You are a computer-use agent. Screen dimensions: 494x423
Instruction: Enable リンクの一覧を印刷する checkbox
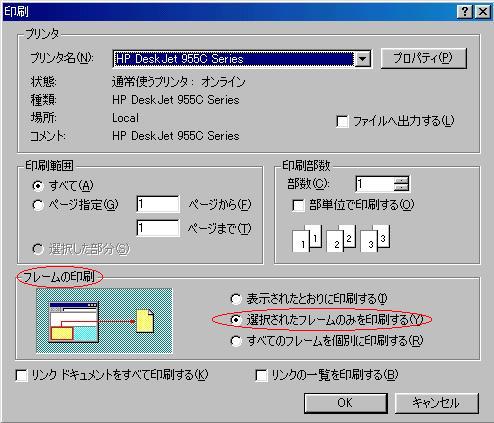261,375
